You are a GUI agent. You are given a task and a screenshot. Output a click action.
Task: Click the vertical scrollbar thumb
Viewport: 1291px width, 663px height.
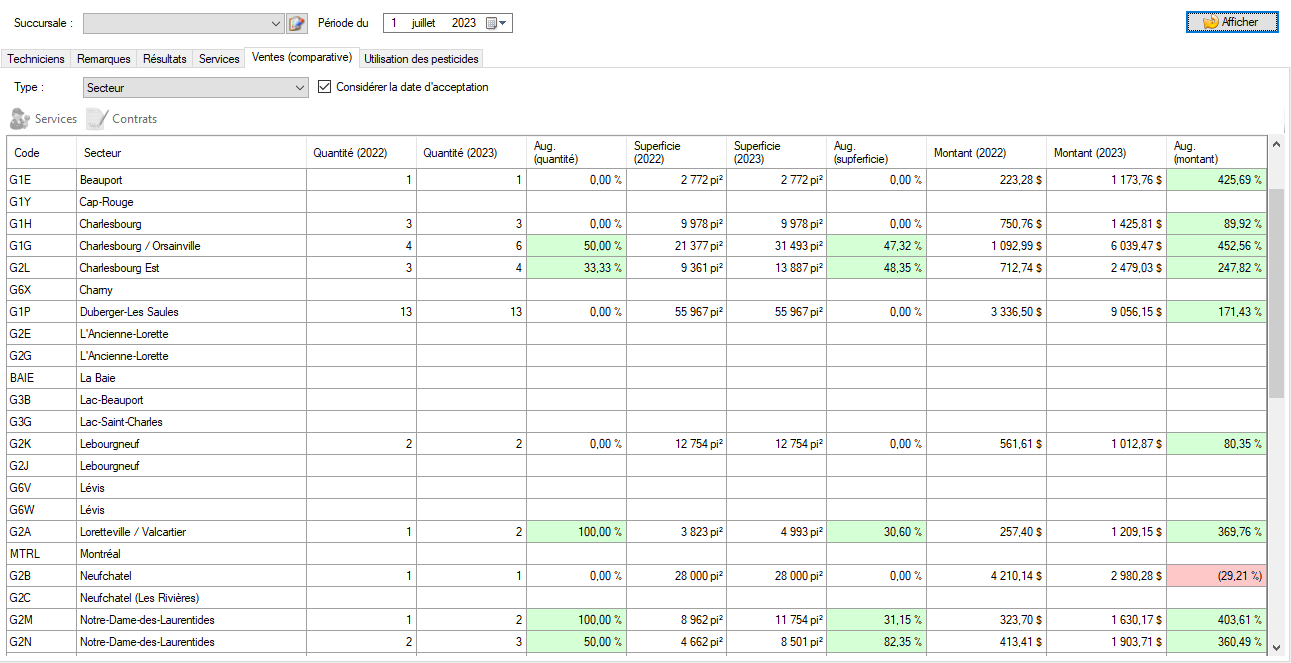click(1276, 292)
